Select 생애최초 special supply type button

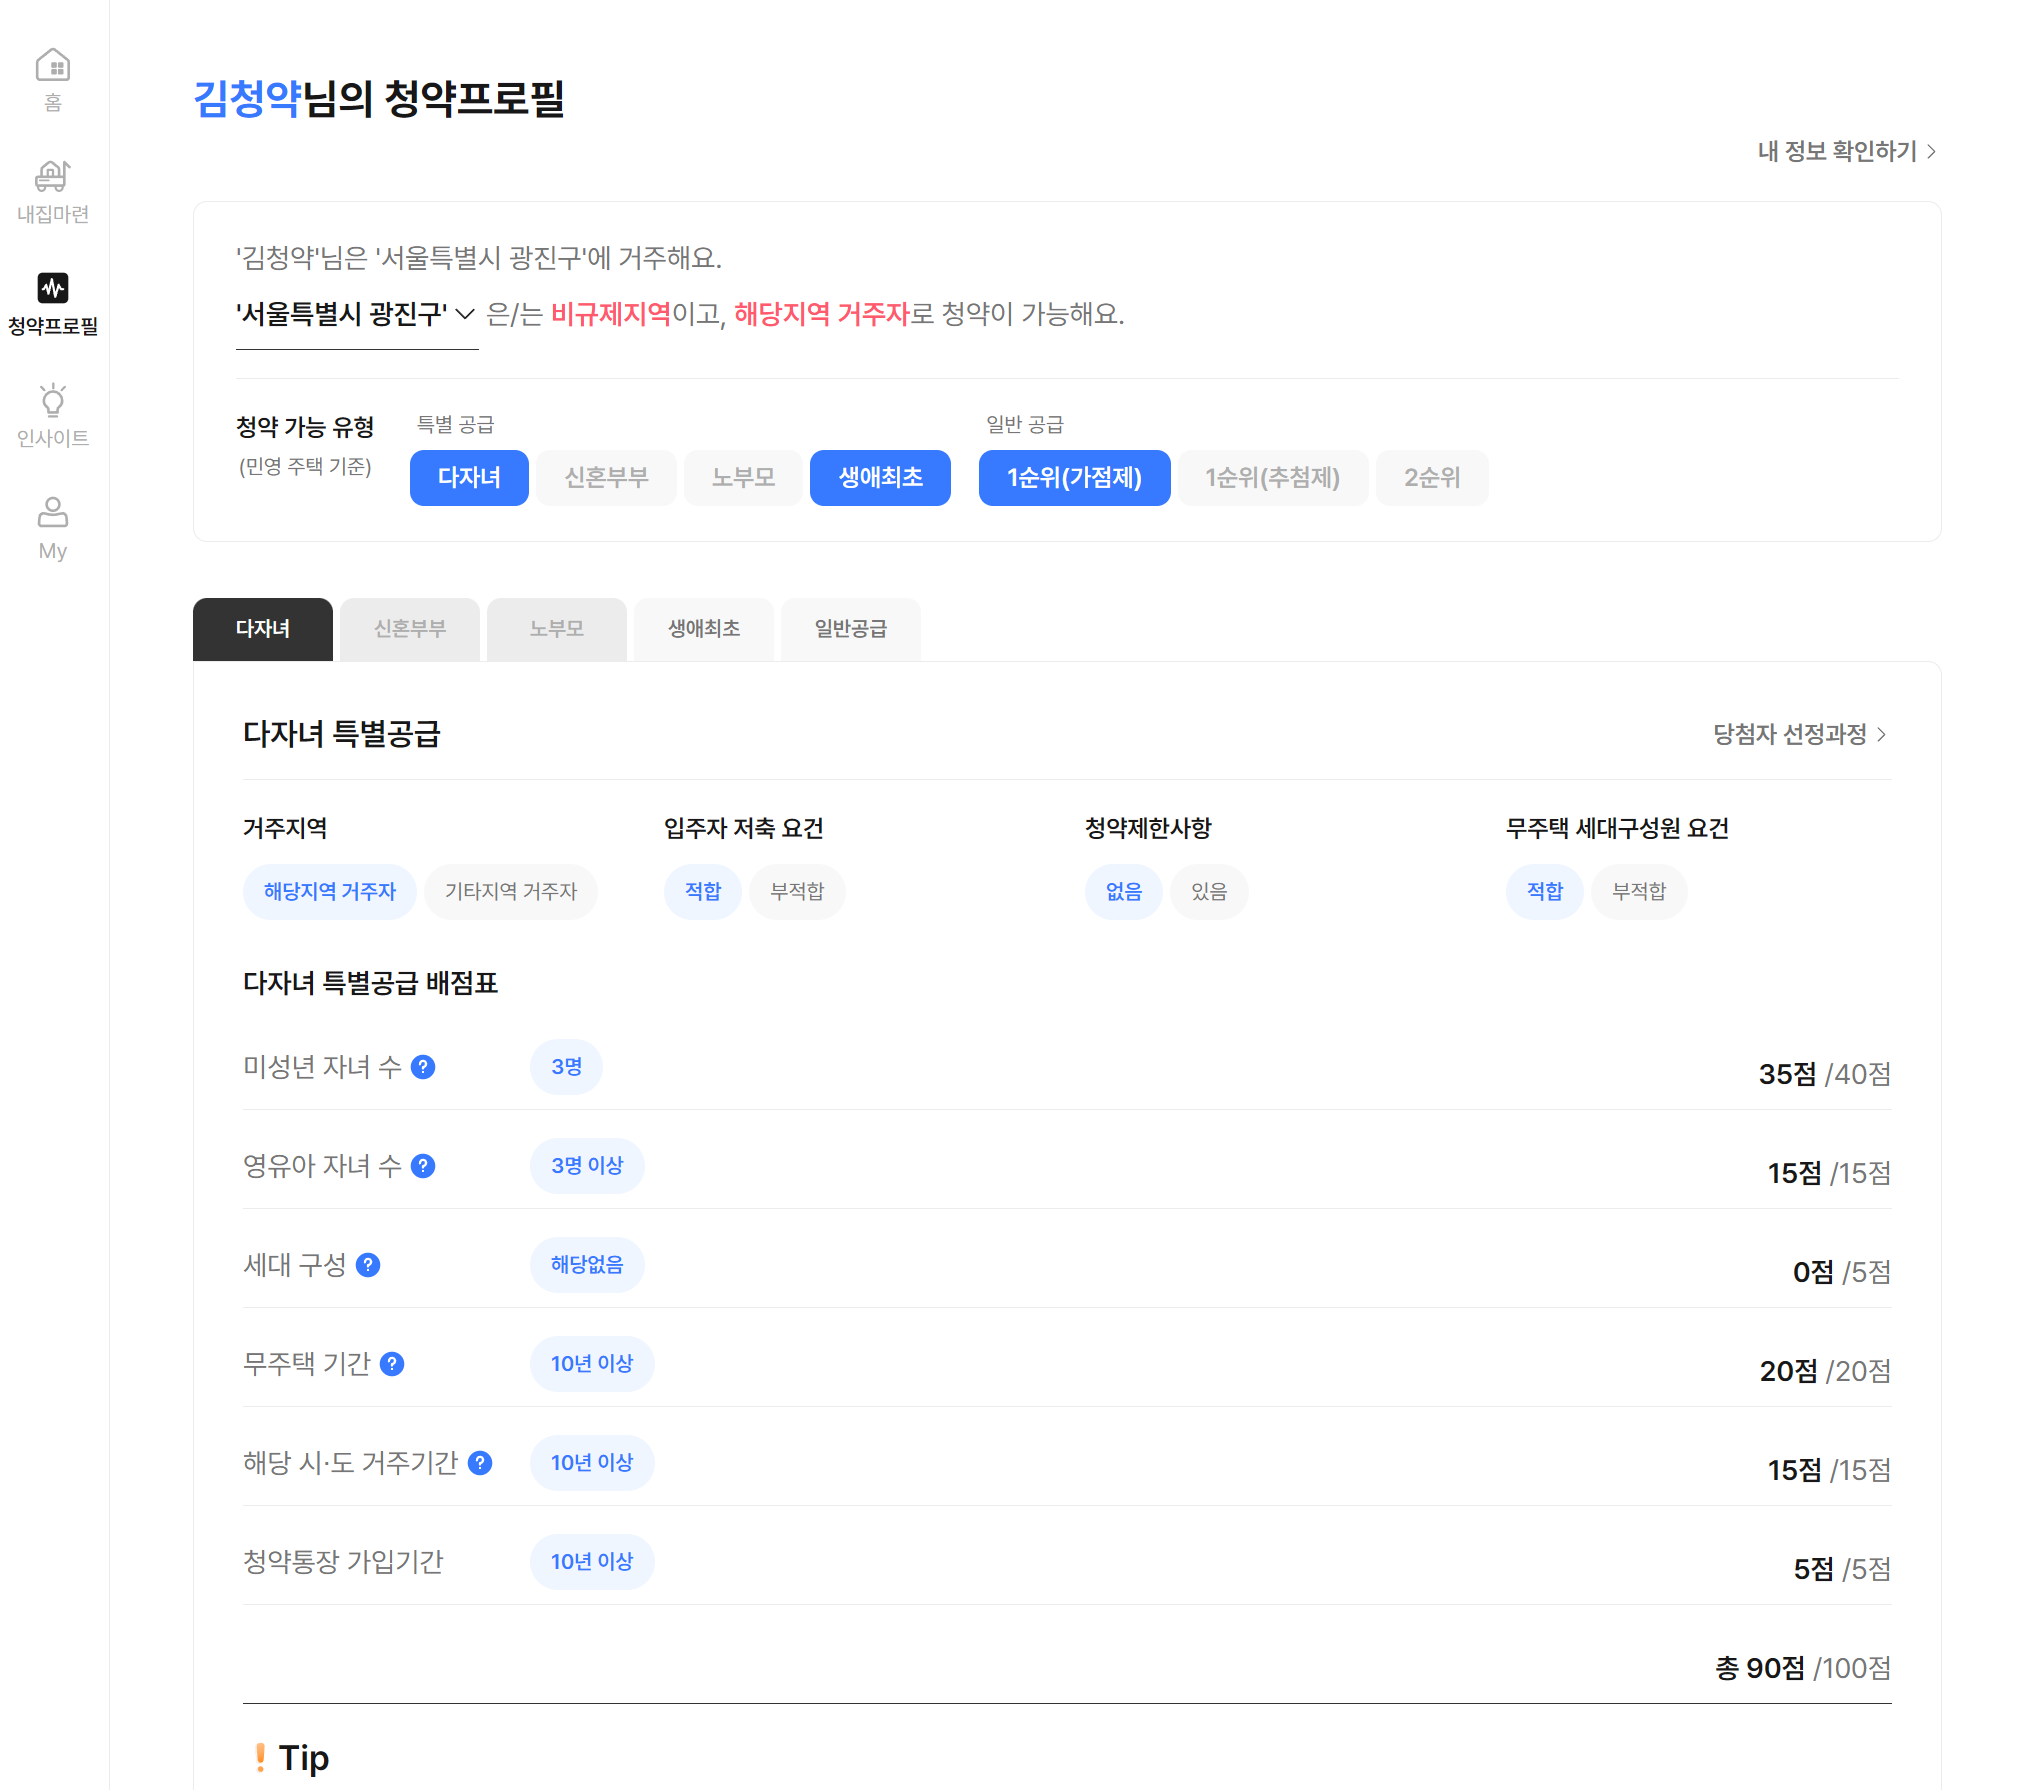click(x=880, y=478)
